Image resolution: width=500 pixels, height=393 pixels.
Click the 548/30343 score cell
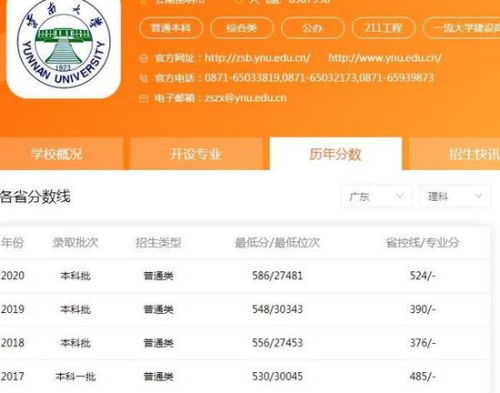click(277, 309)
